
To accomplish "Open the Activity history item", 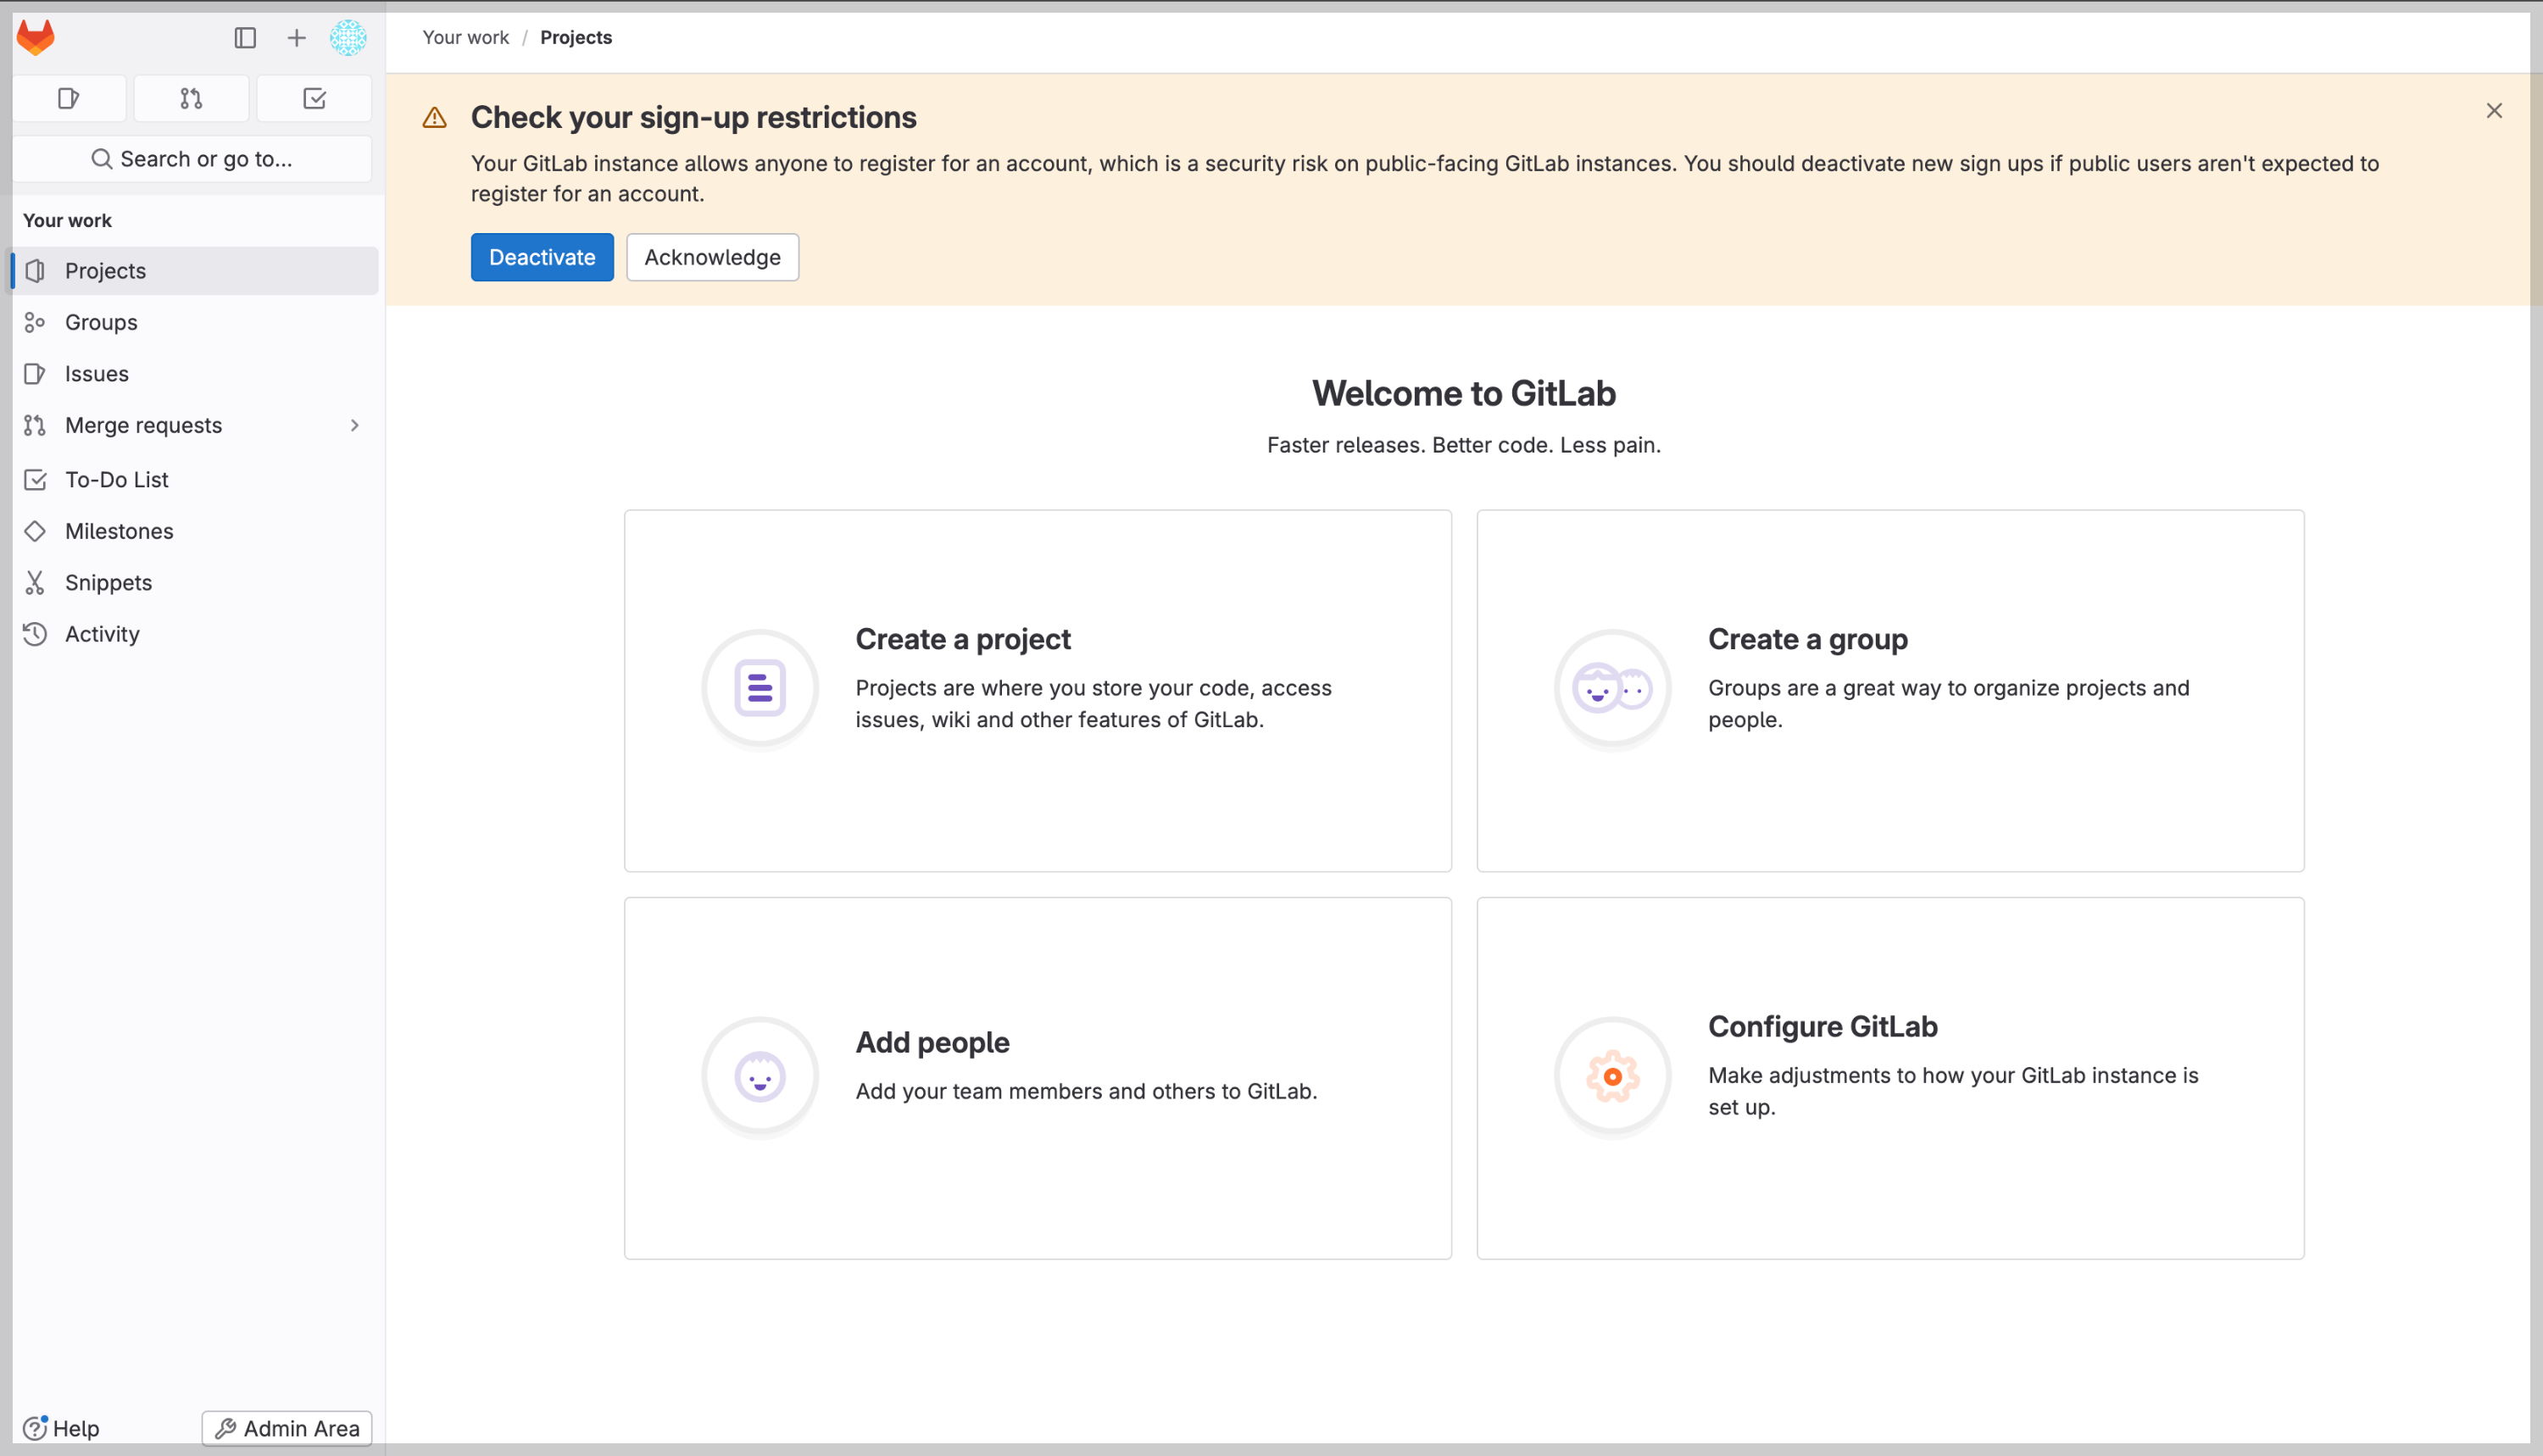I will point(102,634).
